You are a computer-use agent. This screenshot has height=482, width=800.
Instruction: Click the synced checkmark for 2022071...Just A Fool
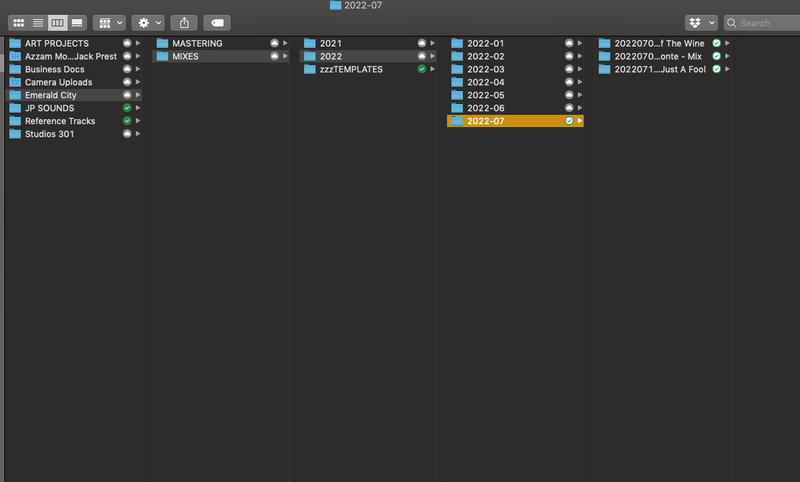[x=717, y=69]
